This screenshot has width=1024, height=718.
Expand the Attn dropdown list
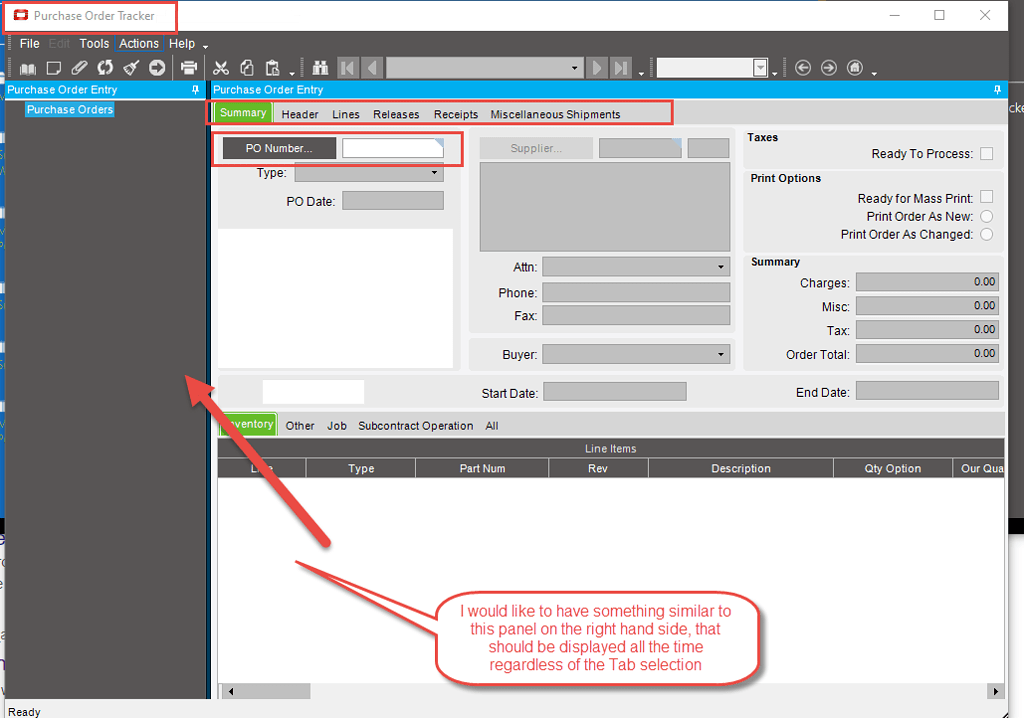coord(719,266)
